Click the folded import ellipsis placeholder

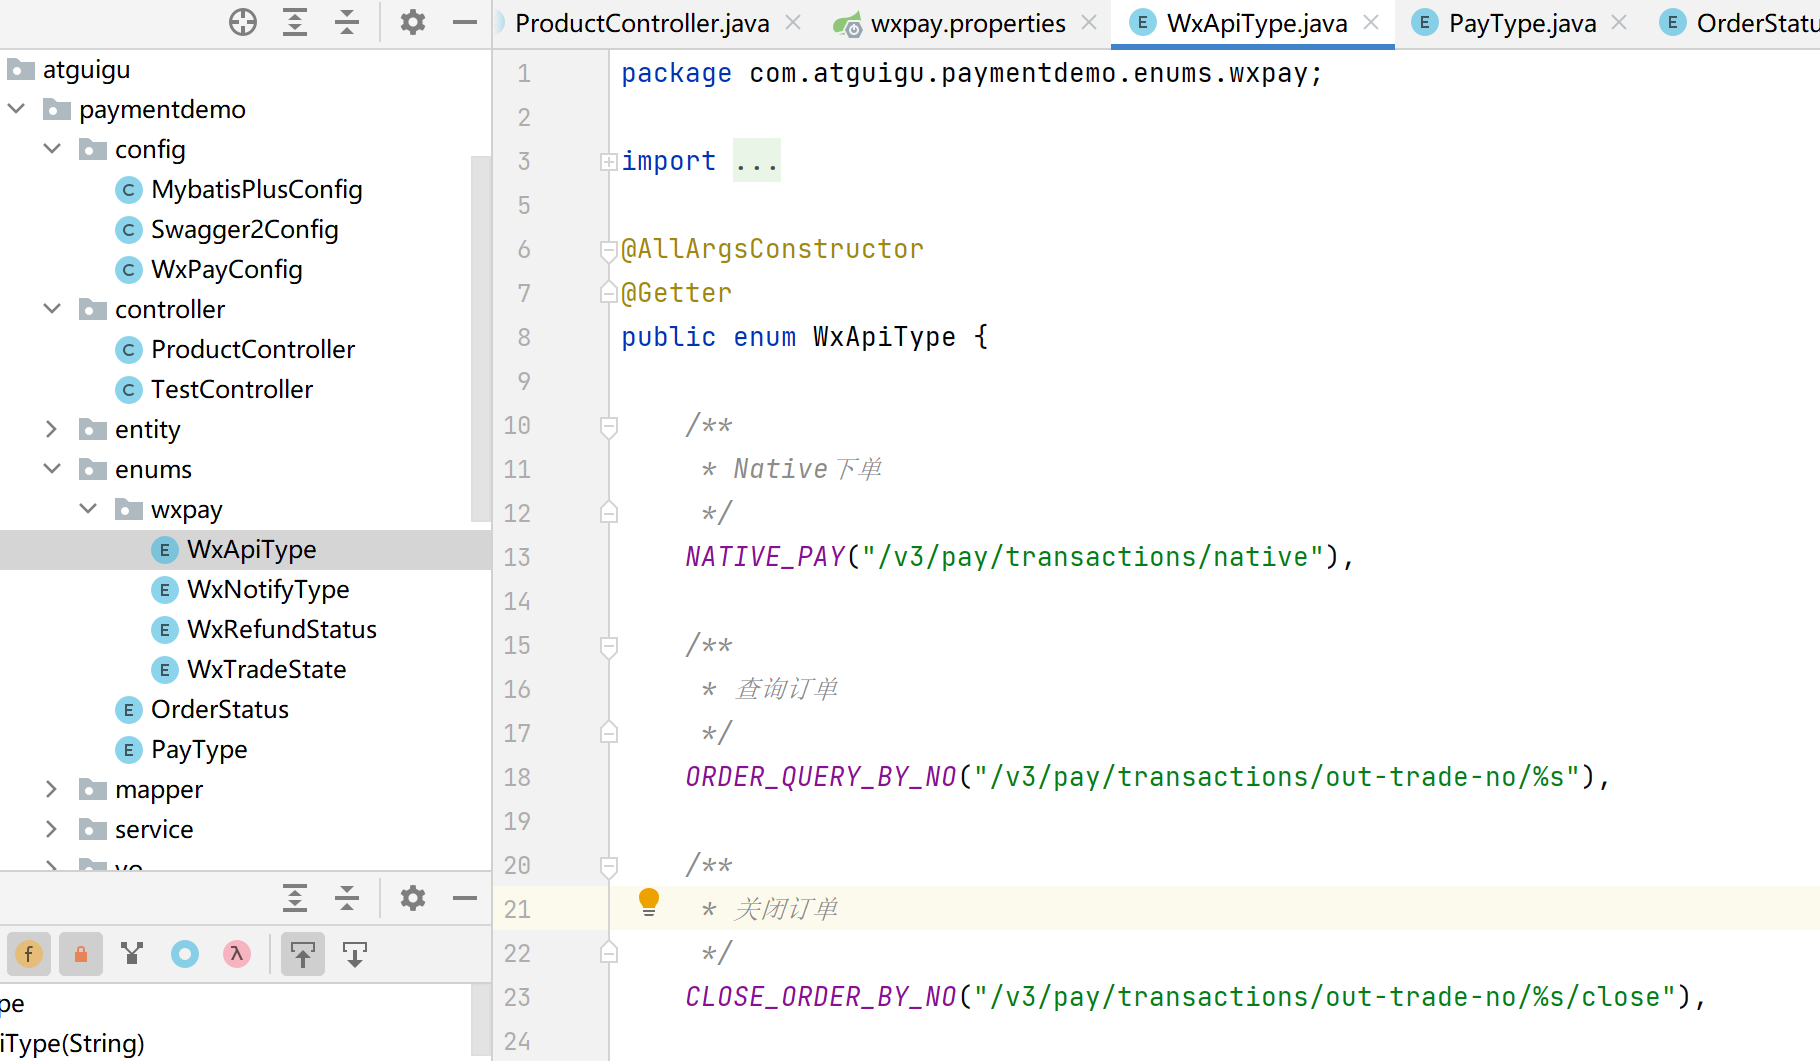(x=757, y=161)
